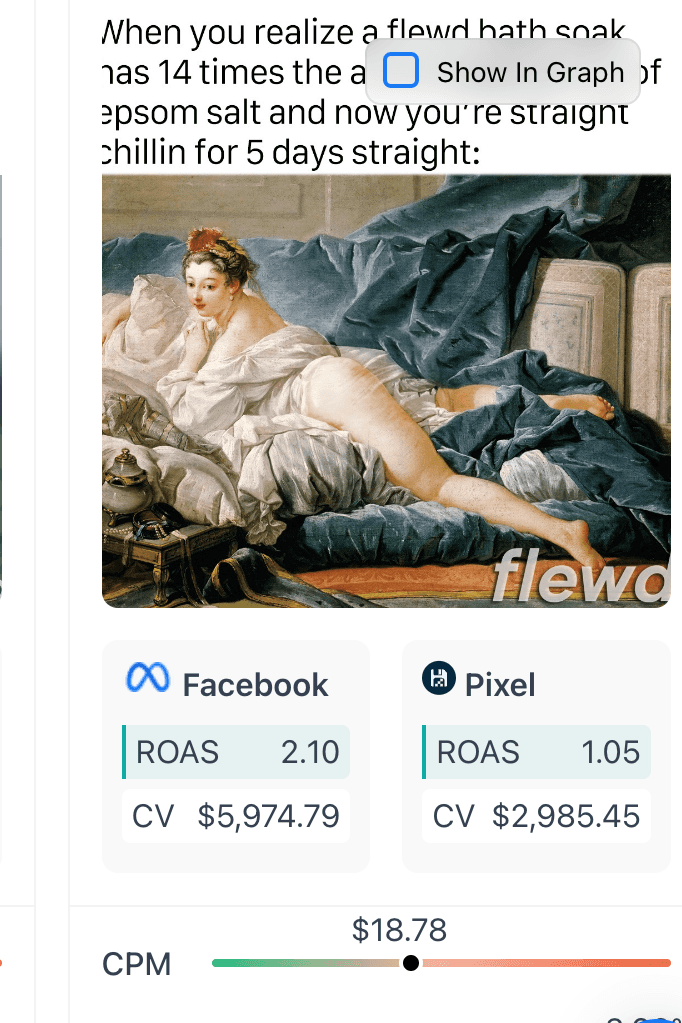Click the Pixel floppy-disk icon
Screen dimensions: 682x1023
[x=439, y=678]
